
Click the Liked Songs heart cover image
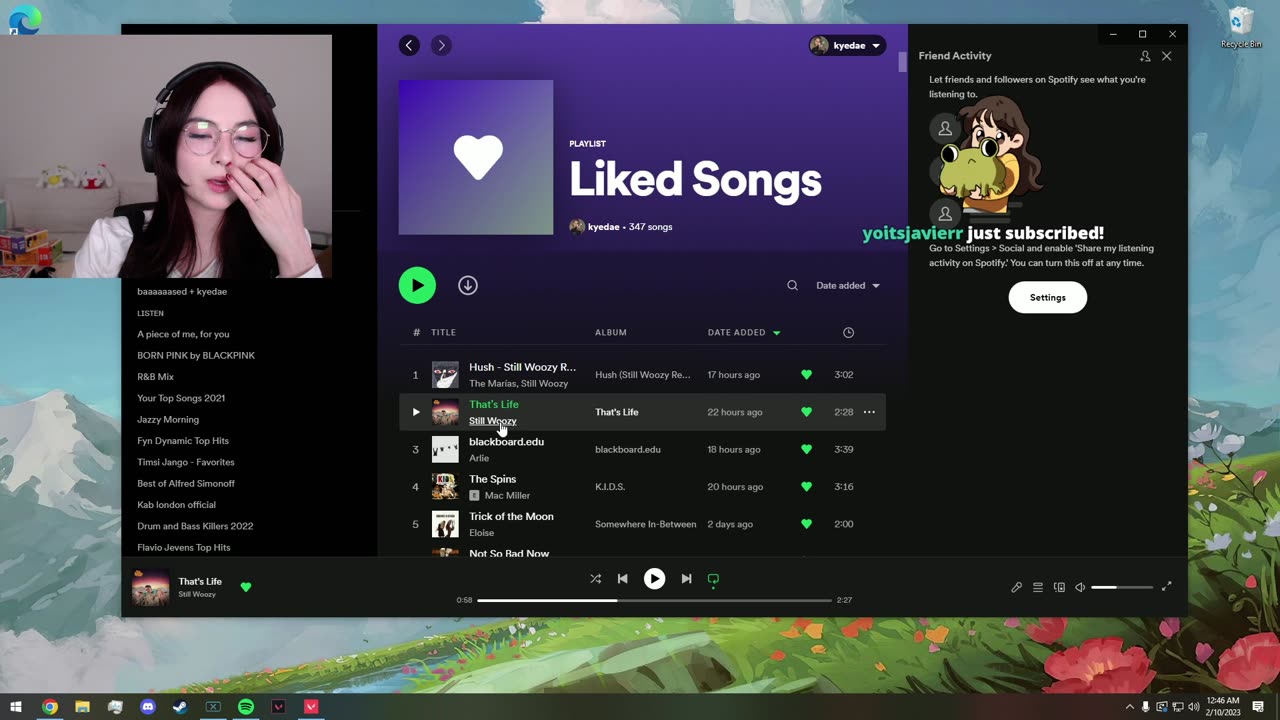[x=476, y=157]
